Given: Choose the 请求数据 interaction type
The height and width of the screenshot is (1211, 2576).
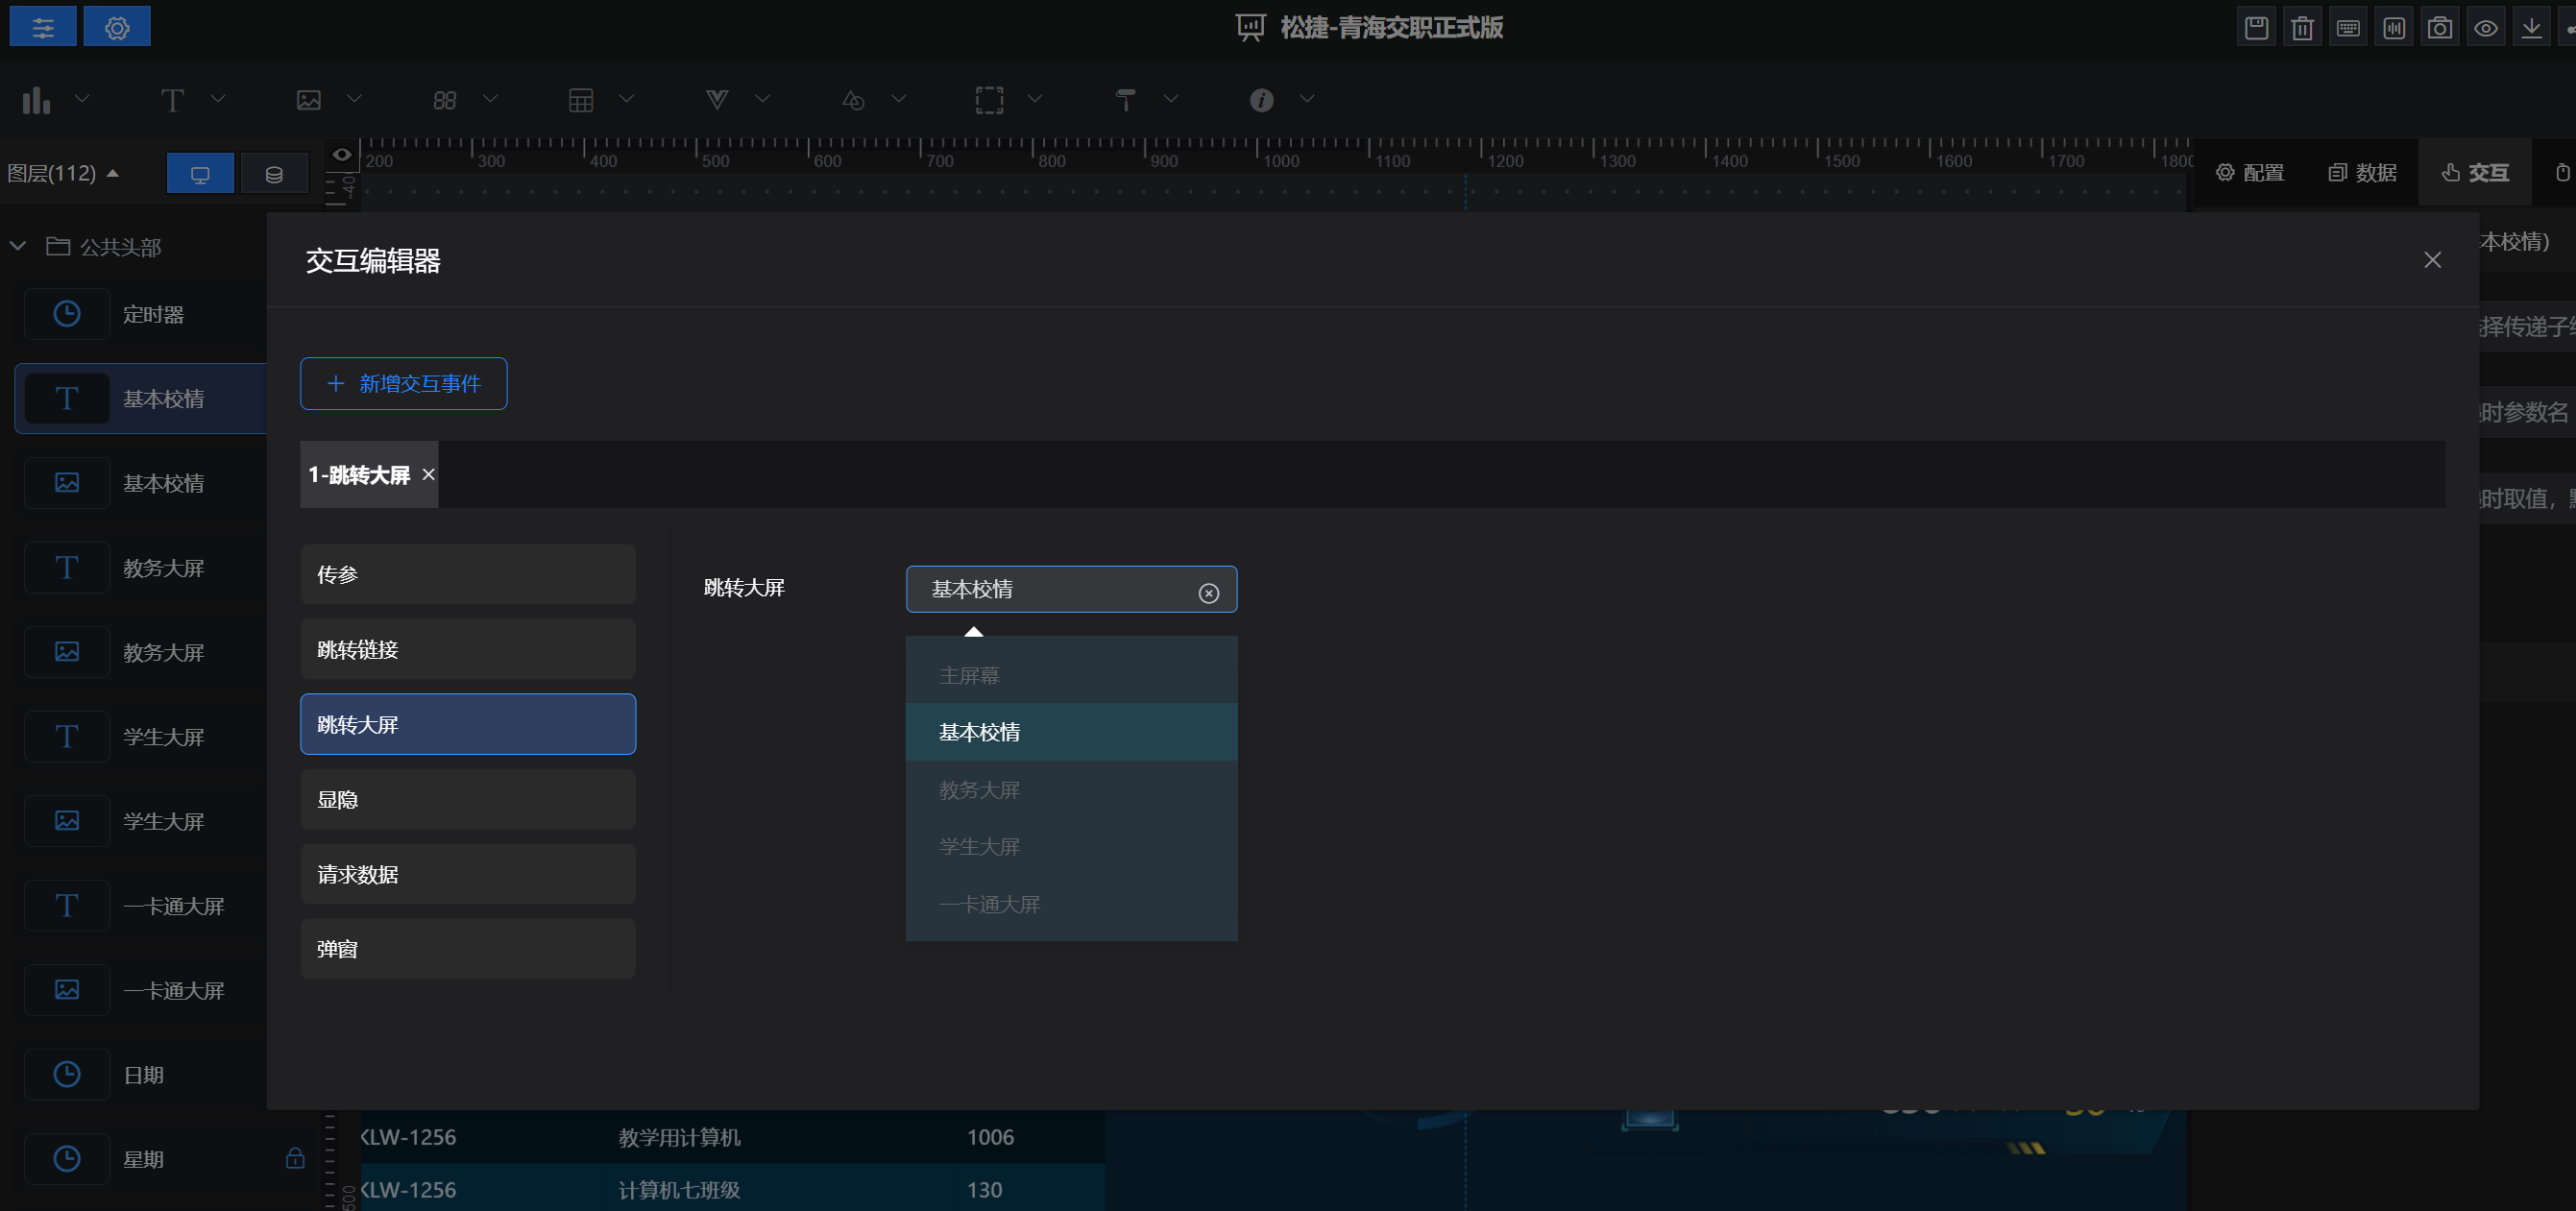Looking at the screenshot, I should [x=468, y=875].
